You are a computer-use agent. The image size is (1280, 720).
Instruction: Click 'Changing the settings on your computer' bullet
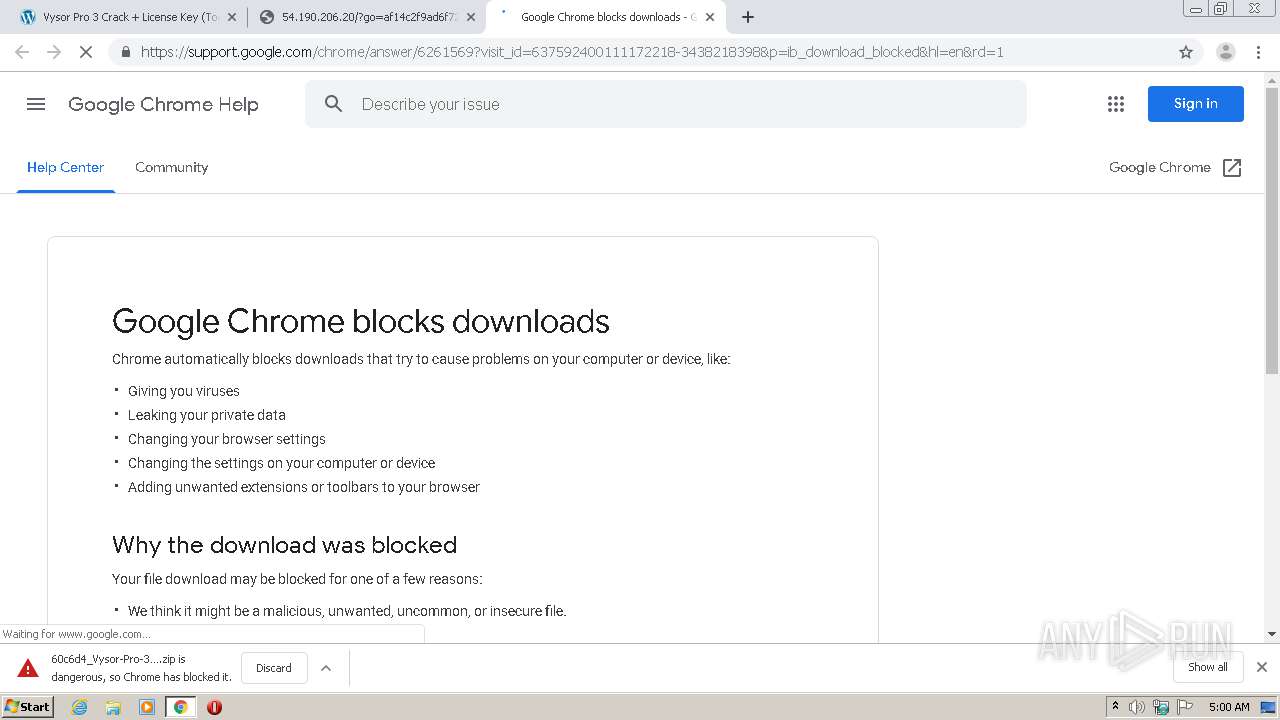point(282,463)
